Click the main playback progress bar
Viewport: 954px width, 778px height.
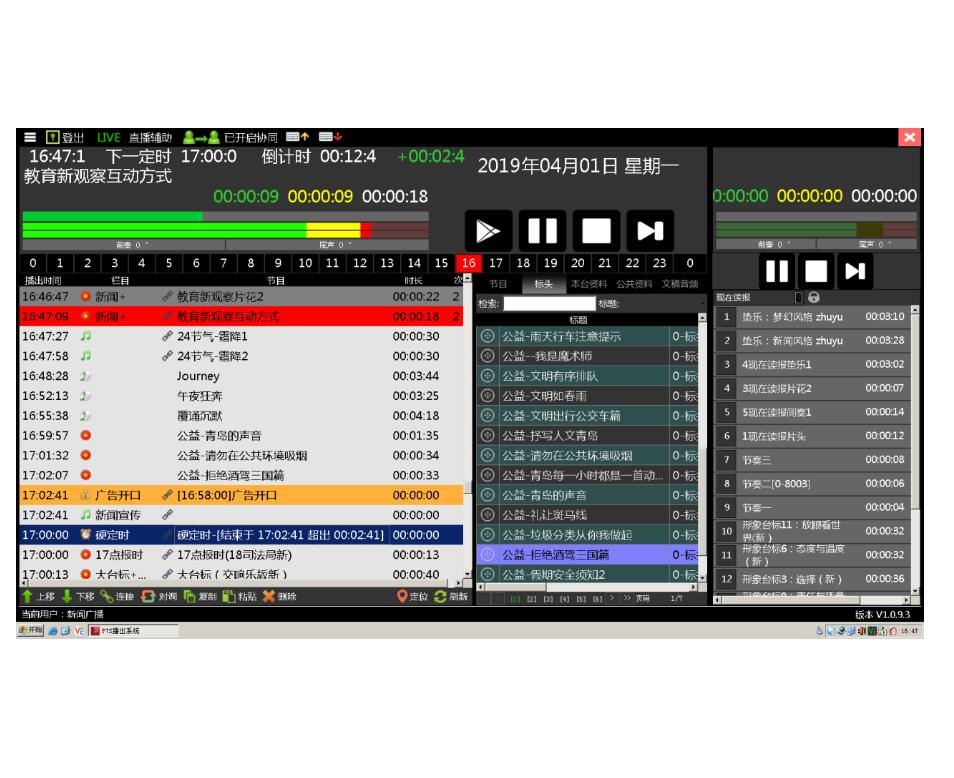click(225, 216)
